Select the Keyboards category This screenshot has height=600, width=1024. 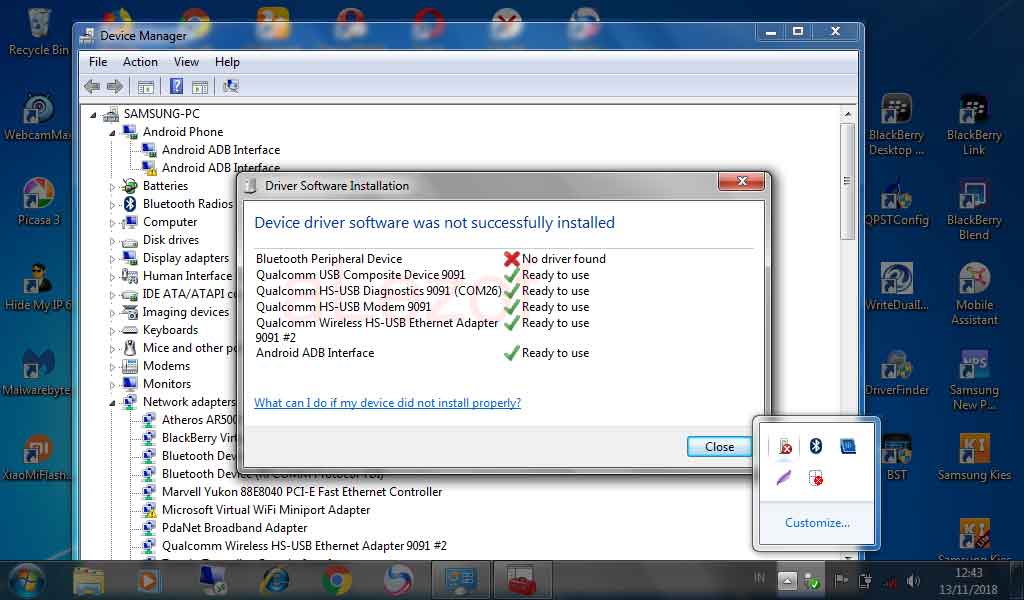[170, 330]
